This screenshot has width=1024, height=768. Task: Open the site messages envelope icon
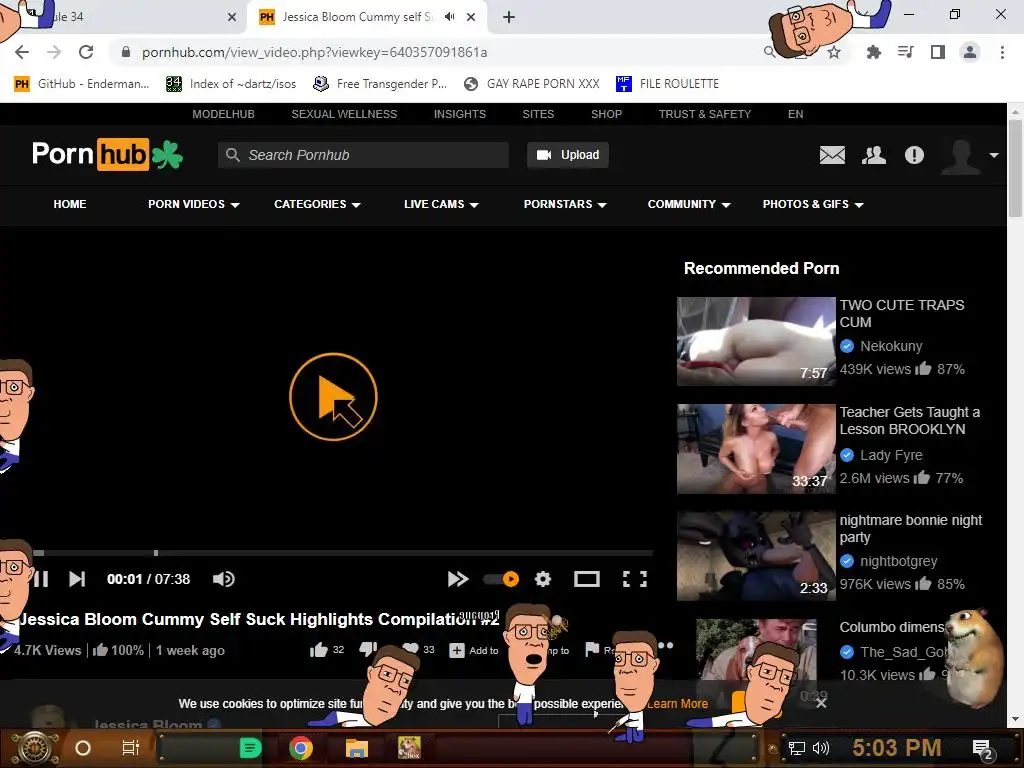coord(832,155)
